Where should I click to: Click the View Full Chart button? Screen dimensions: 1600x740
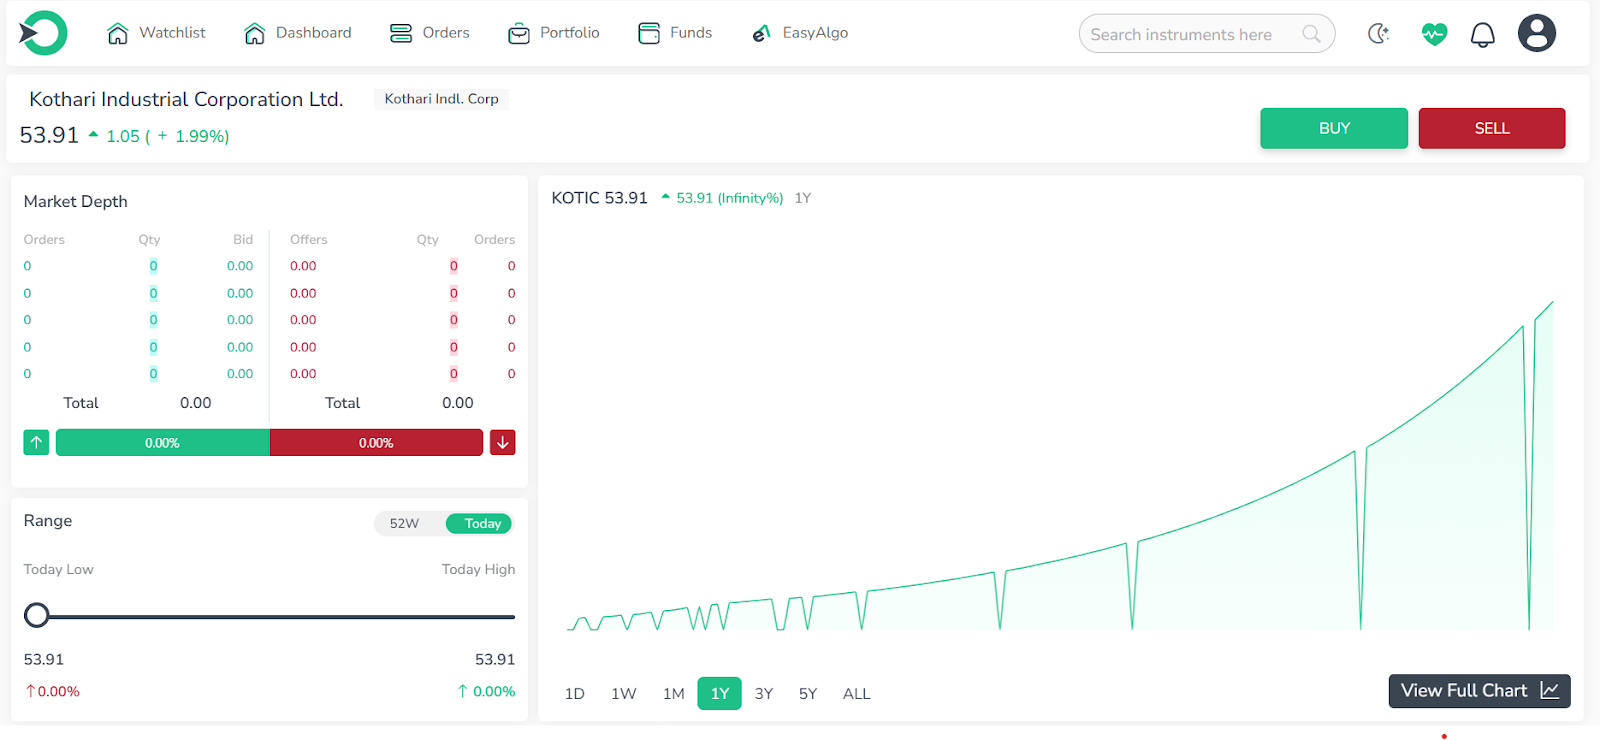pos(1480,691)
